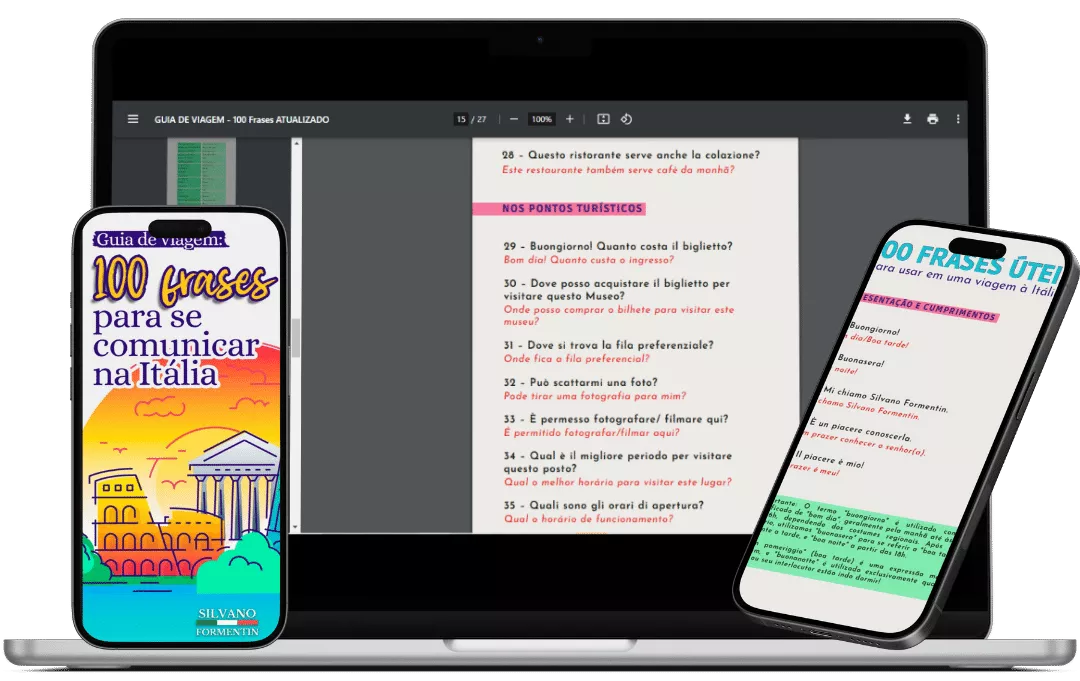
Task: Click the fit to page icon
Action: coord(603,119)
